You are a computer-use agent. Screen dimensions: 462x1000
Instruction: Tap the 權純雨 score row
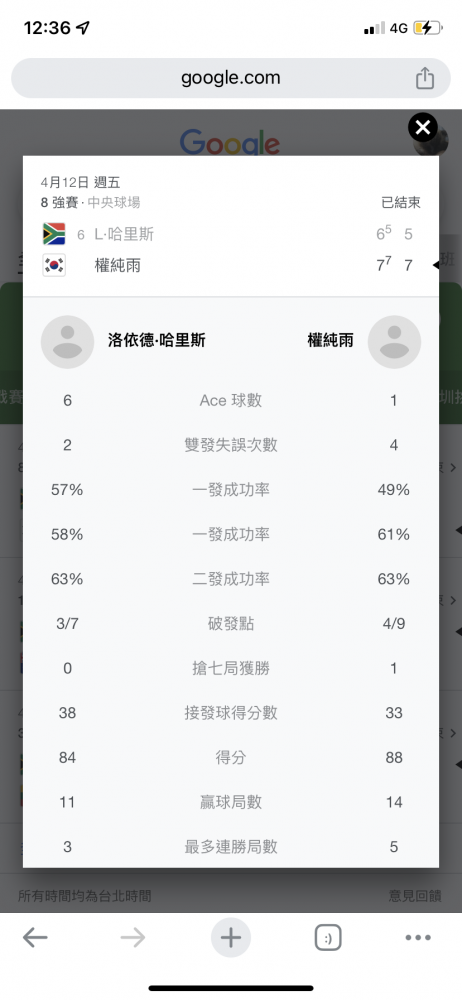(x=230, y=265)
